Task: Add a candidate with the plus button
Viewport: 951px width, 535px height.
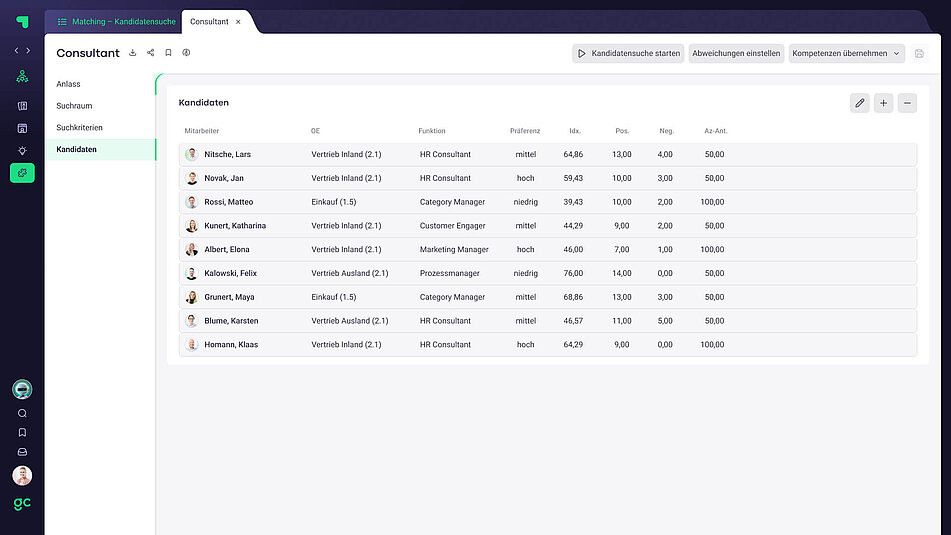Action: pyautogui.click(x=884, y=103)
